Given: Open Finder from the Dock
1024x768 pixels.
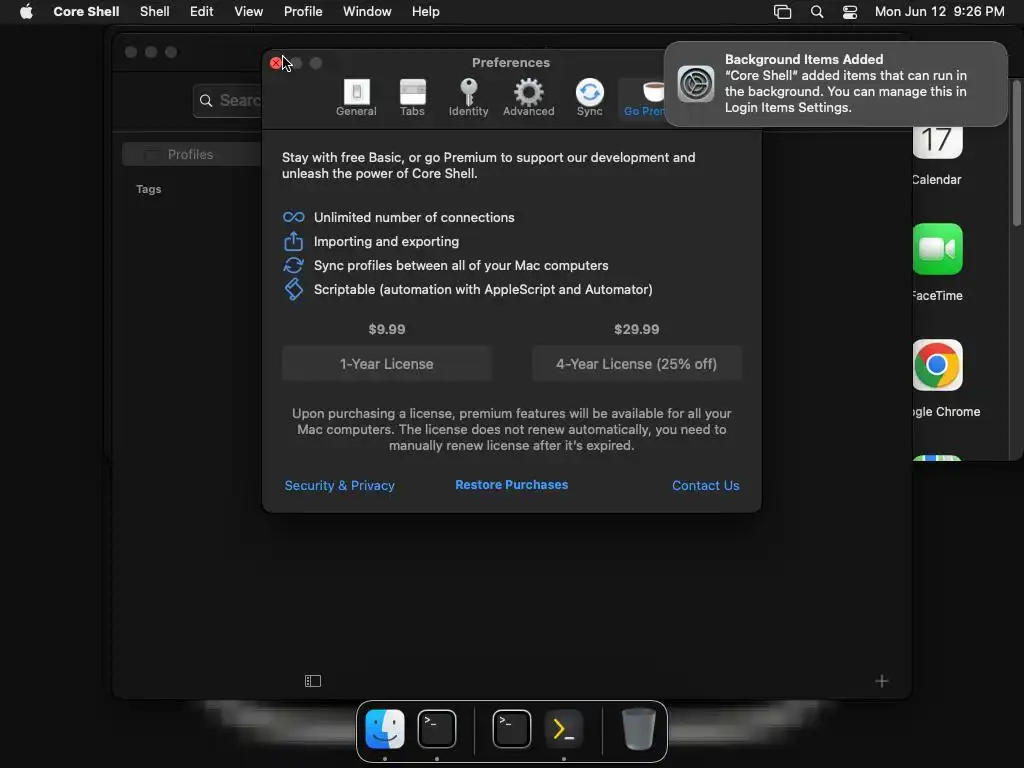Looking at the screenshot, I should [385, 729].
